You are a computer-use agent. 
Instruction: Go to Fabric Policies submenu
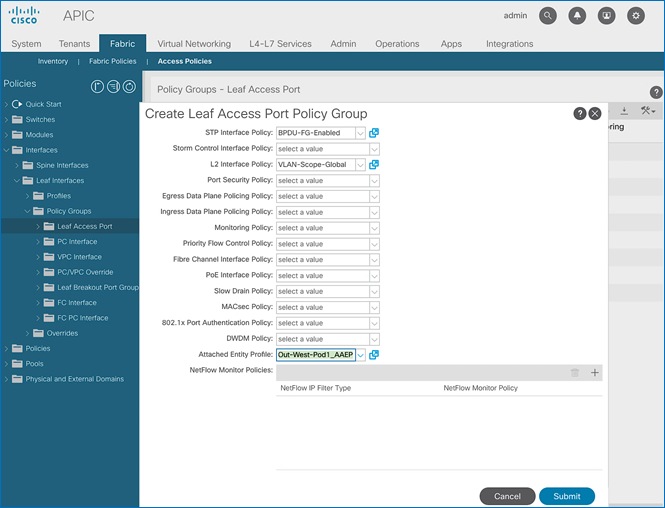click(110, 61)
